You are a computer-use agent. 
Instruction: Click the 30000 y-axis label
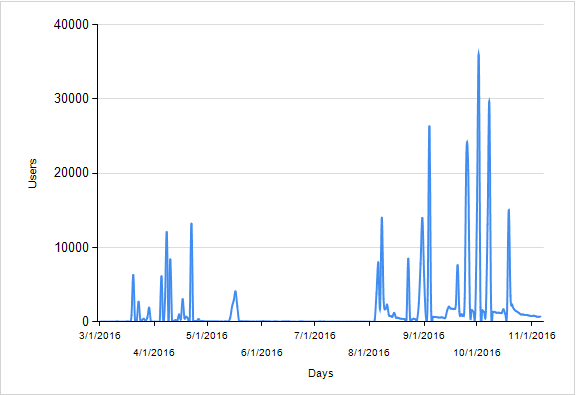pos(71,99)
